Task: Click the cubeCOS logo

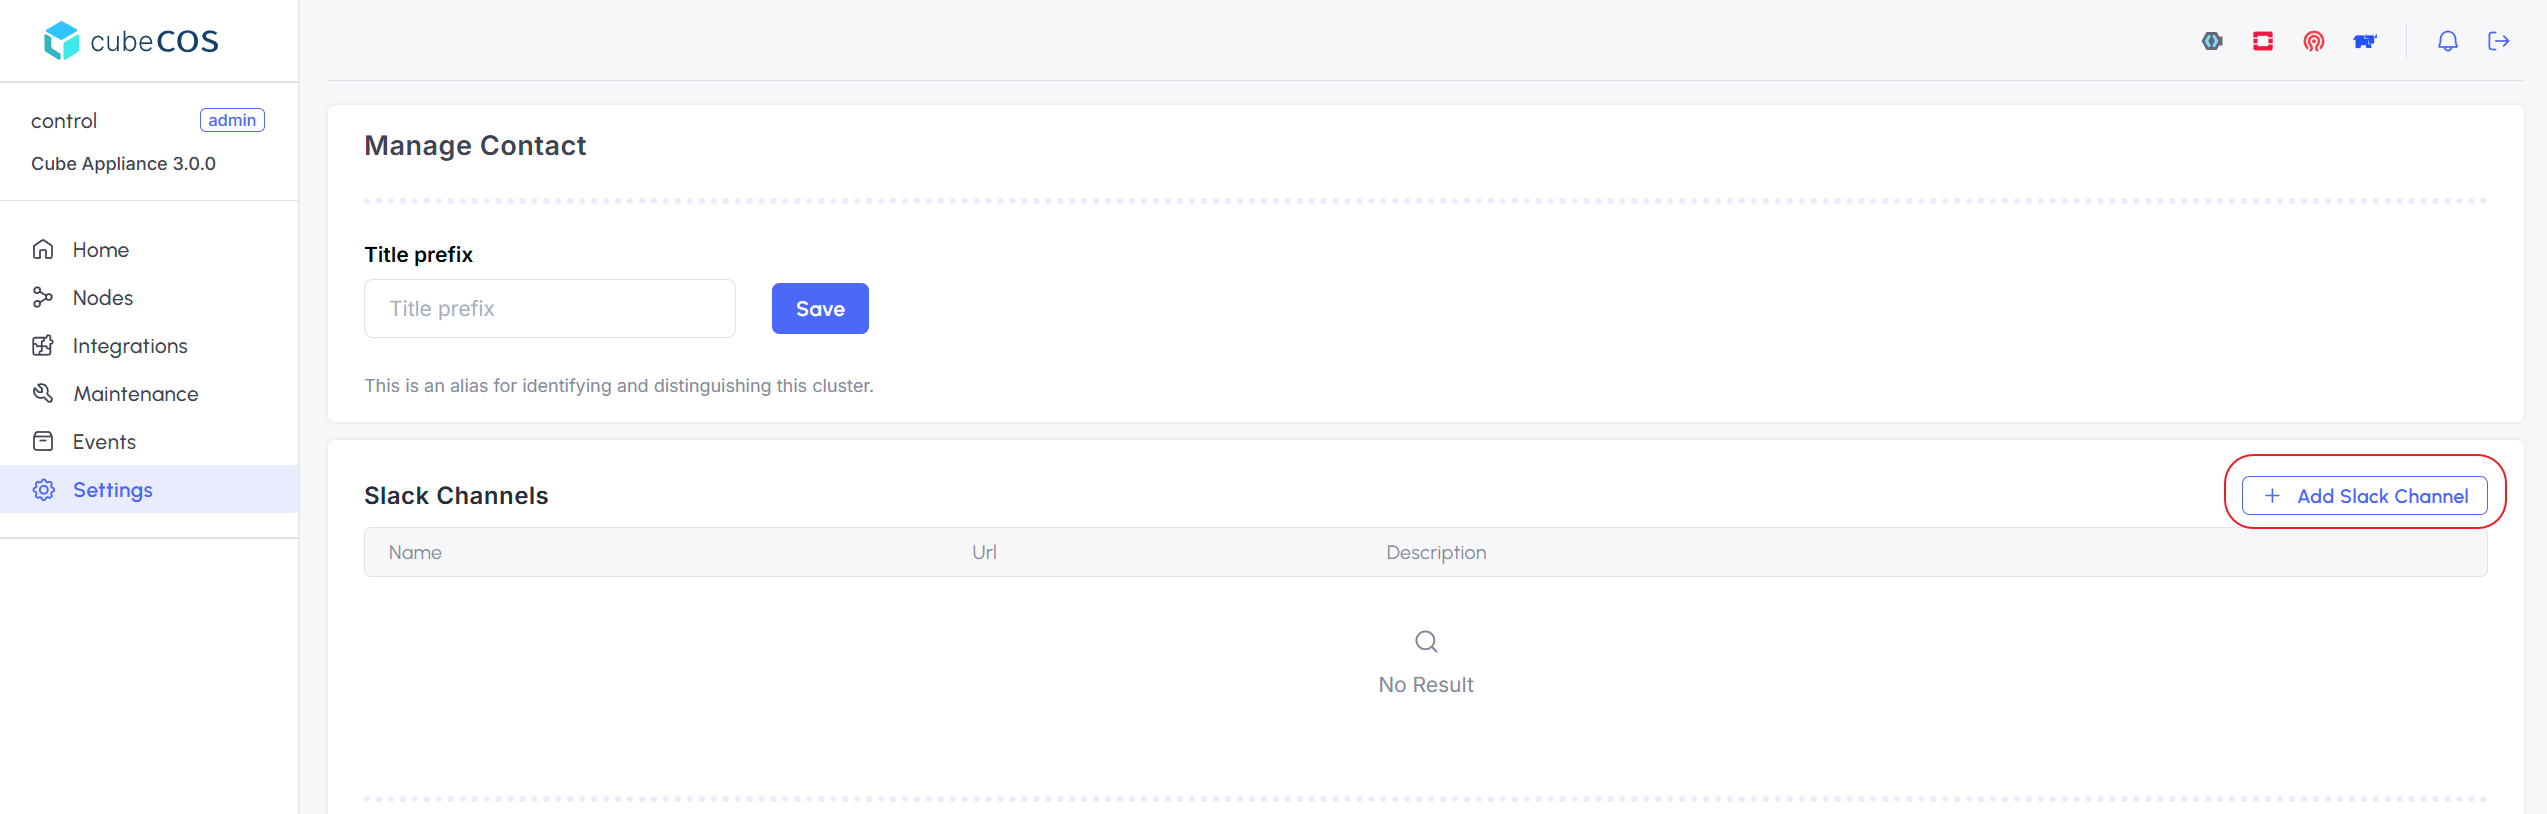Action: tap(131, 41)
